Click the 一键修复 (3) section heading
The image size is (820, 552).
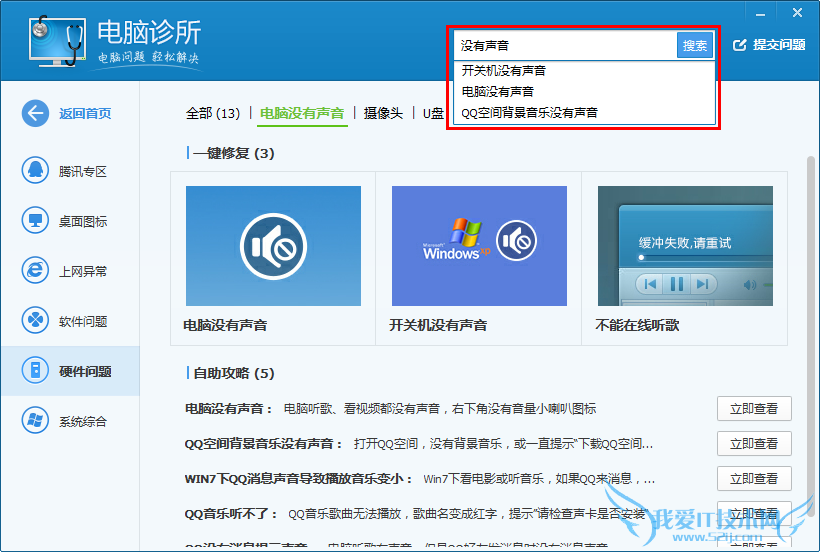[233, 153]
